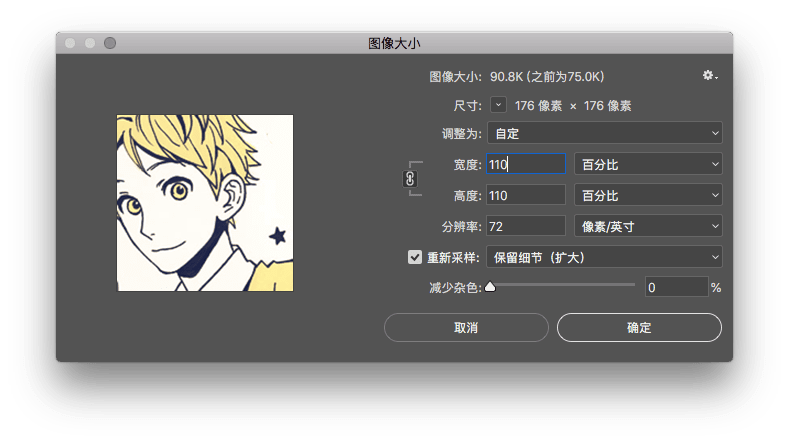Click the zoom button in title bar
This screenshot has height=442, width=789.
pyautogui.click(x=110, y=44)
